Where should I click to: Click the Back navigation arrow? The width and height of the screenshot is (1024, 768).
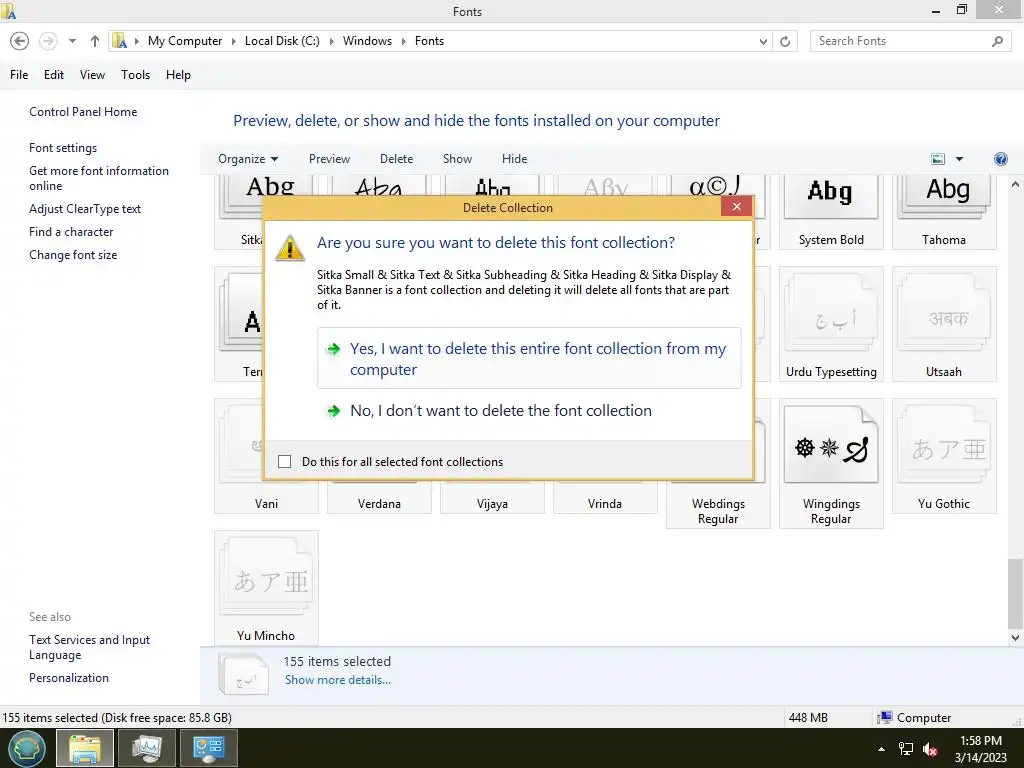coord(20,41)
